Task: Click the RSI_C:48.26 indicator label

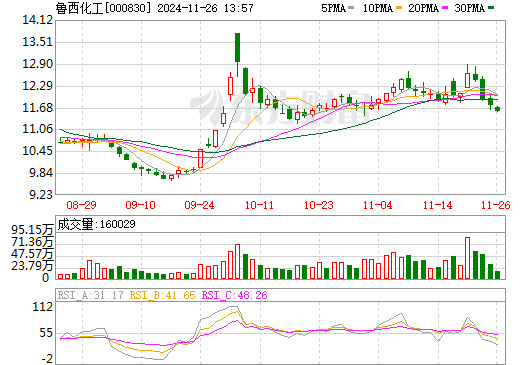Action: (x=235, y=295)
